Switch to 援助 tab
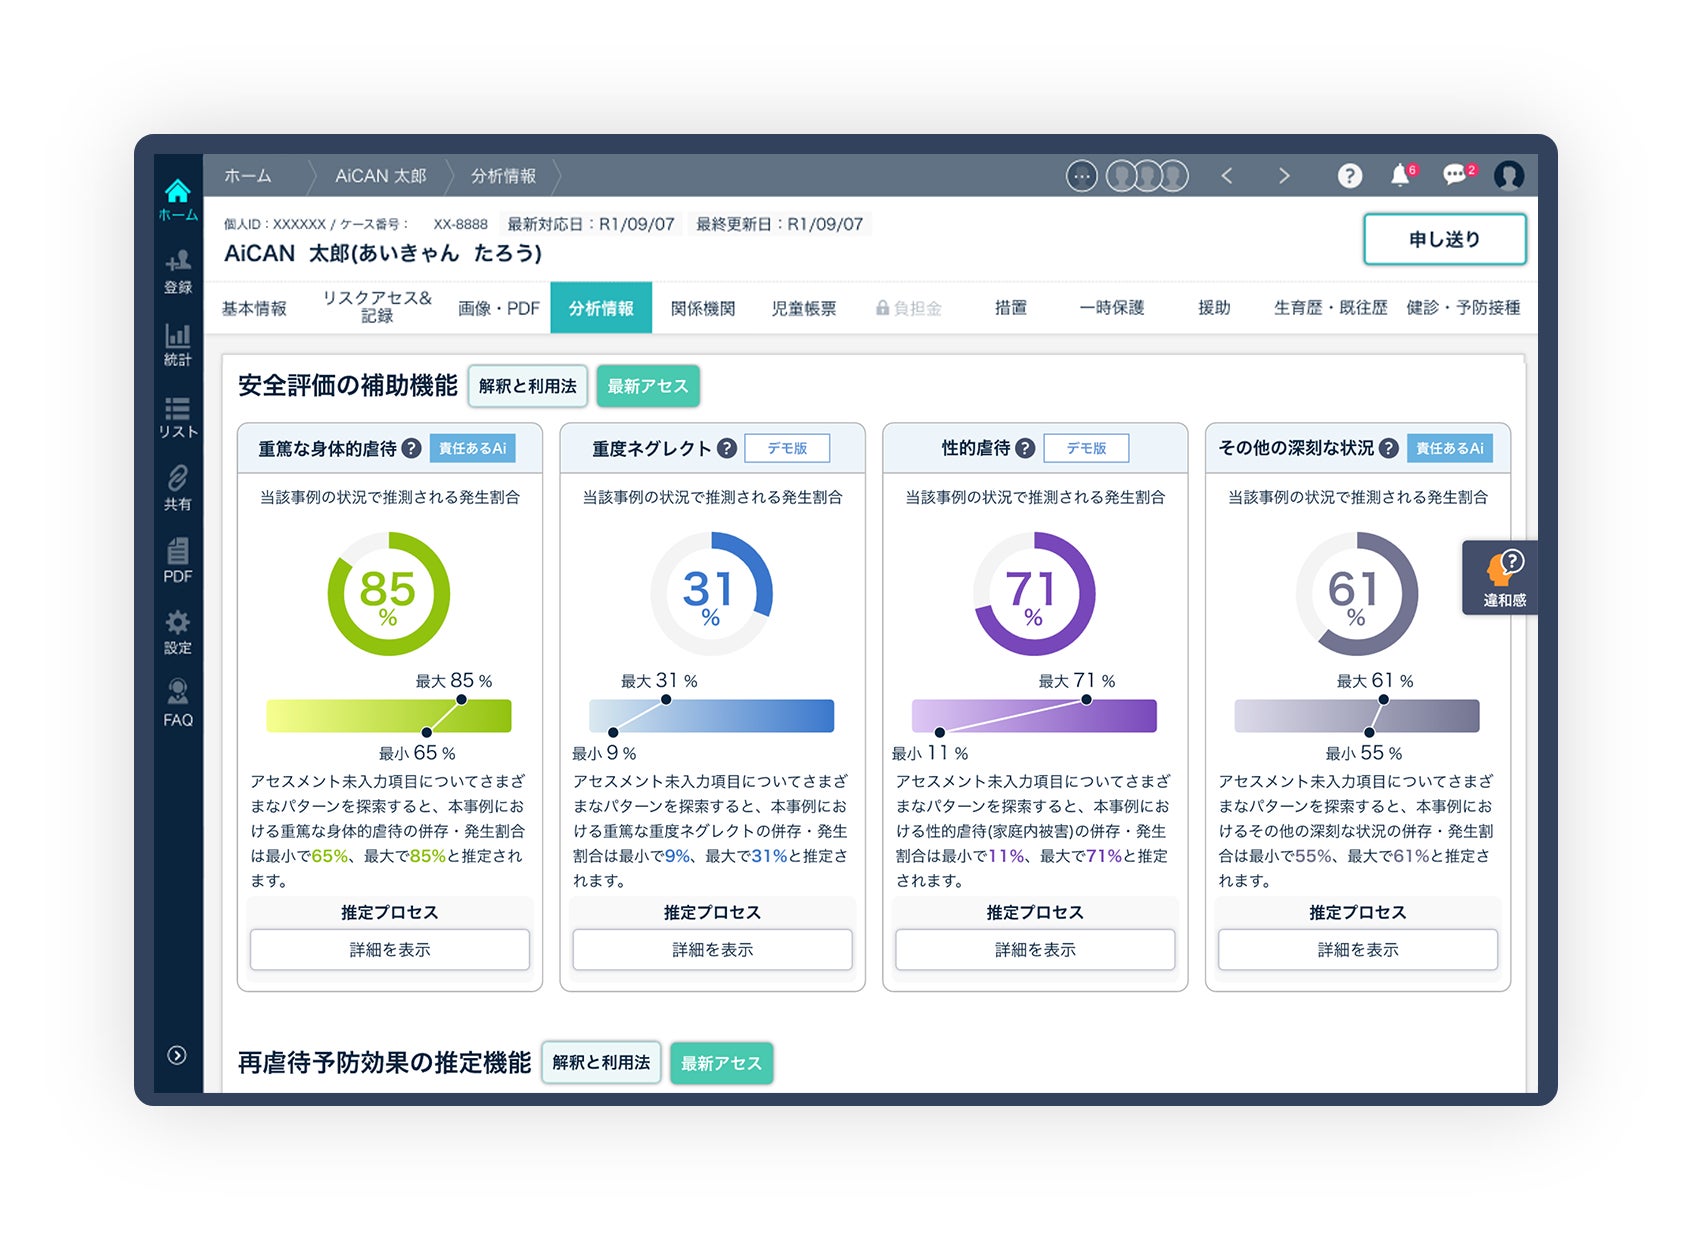 coord(1214,308)
